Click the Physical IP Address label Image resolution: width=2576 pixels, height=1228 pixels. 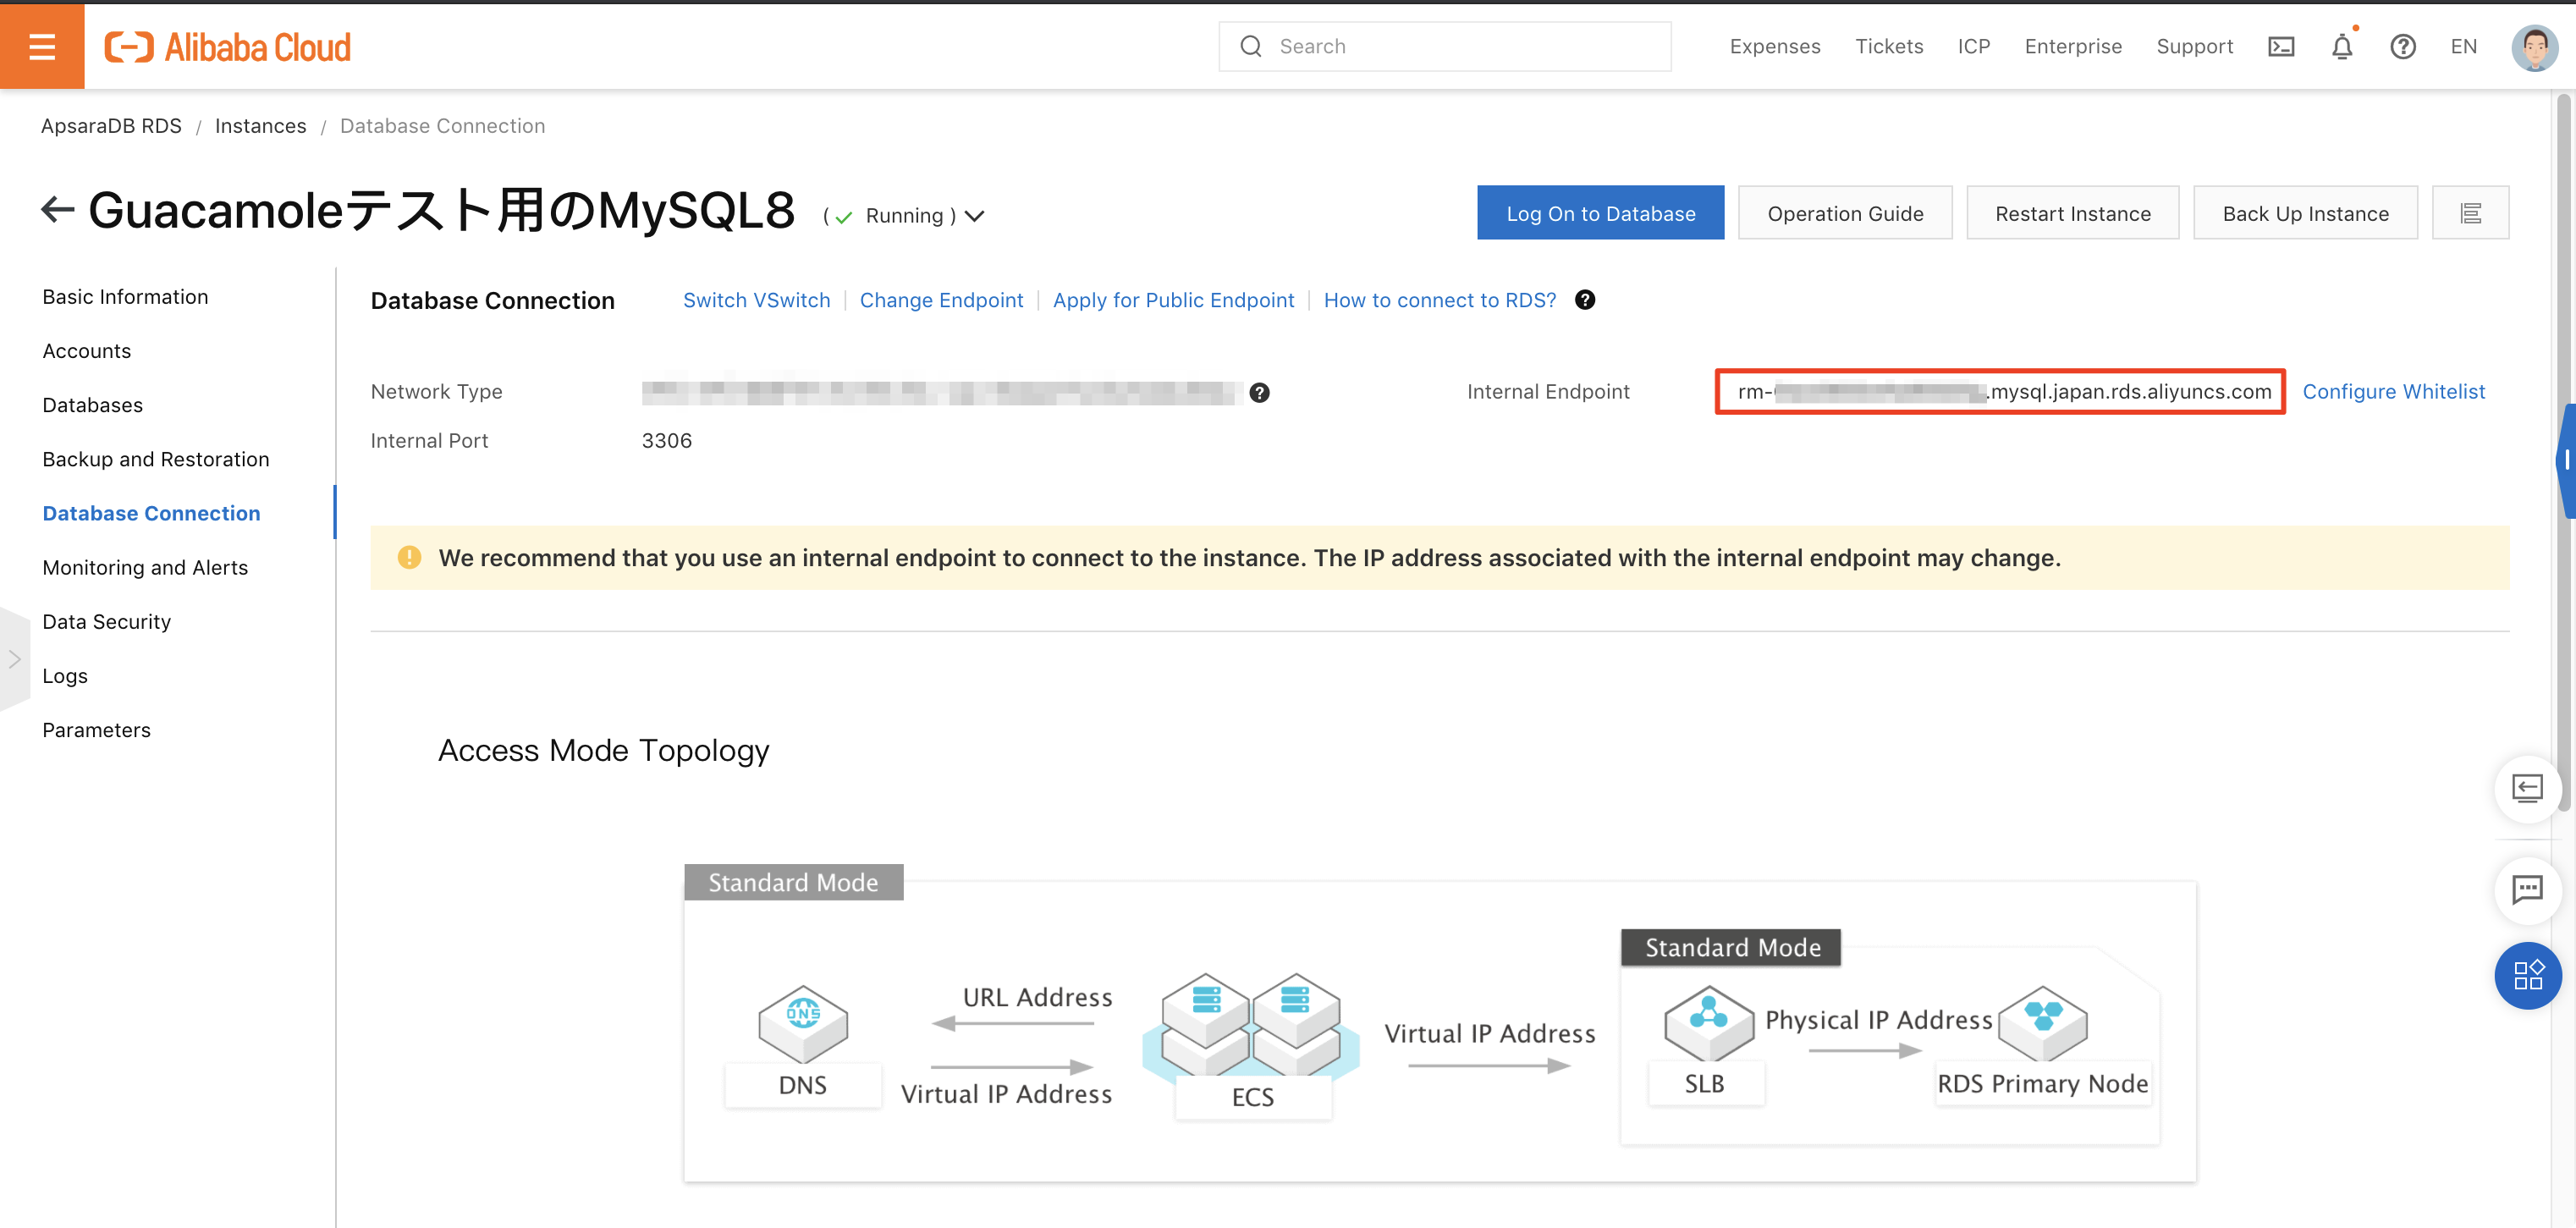pos(1878,1020)
